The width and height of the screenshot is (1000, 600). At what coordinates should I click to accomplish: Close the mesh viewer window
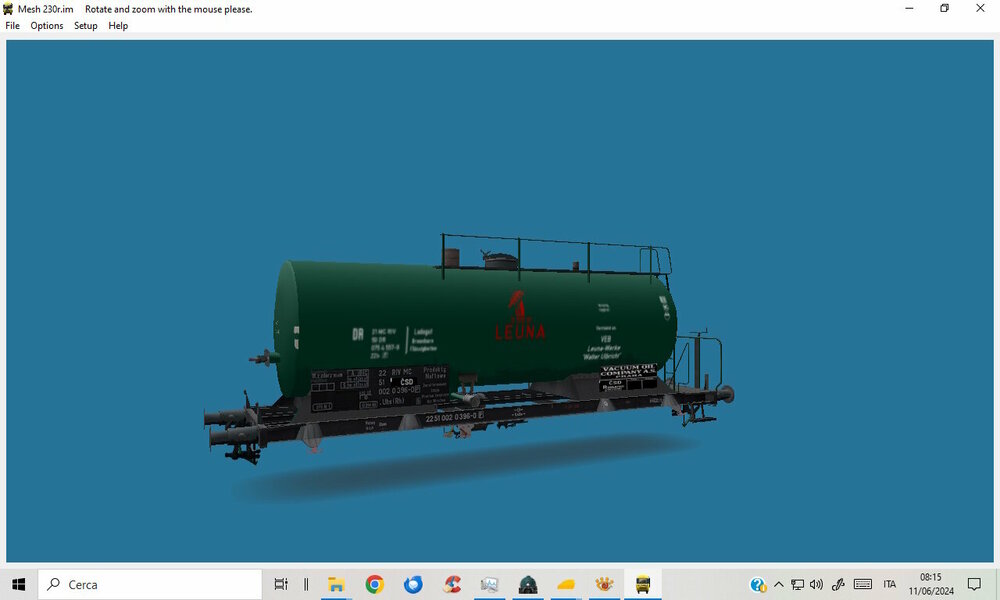point(980,8)
